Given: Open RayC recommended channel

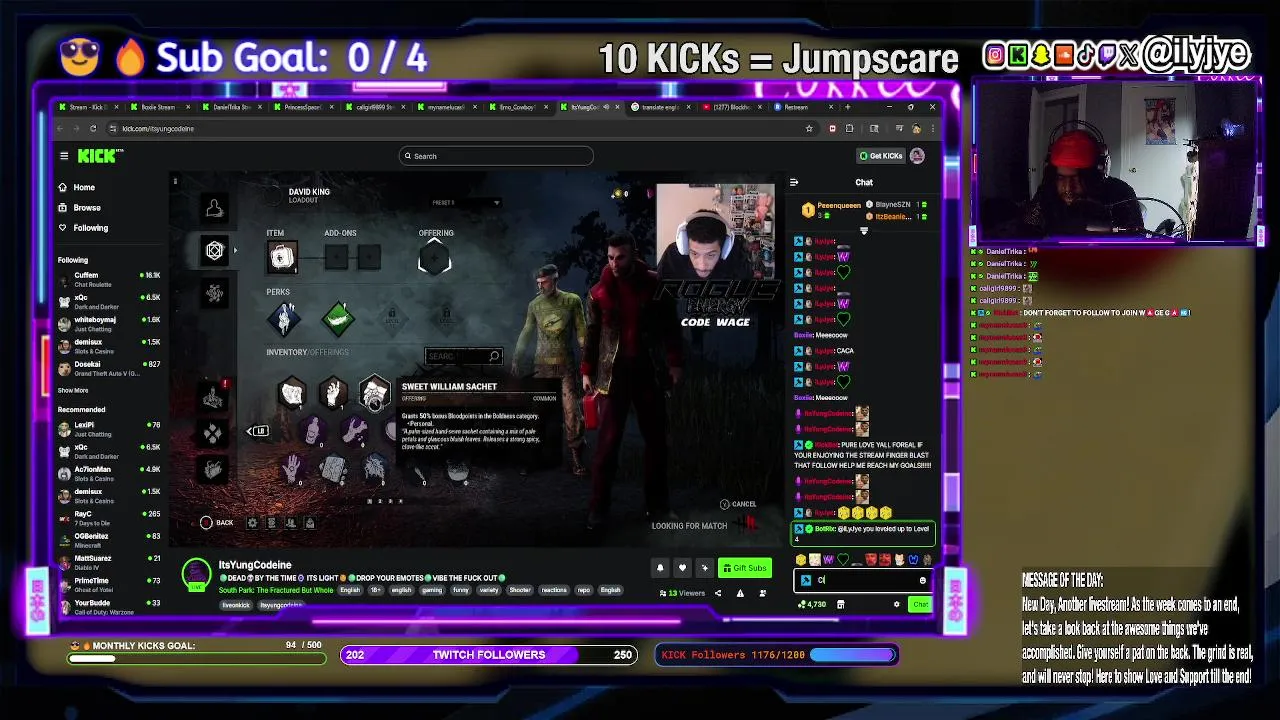Looking at the screenshot, I should (108, 518).
